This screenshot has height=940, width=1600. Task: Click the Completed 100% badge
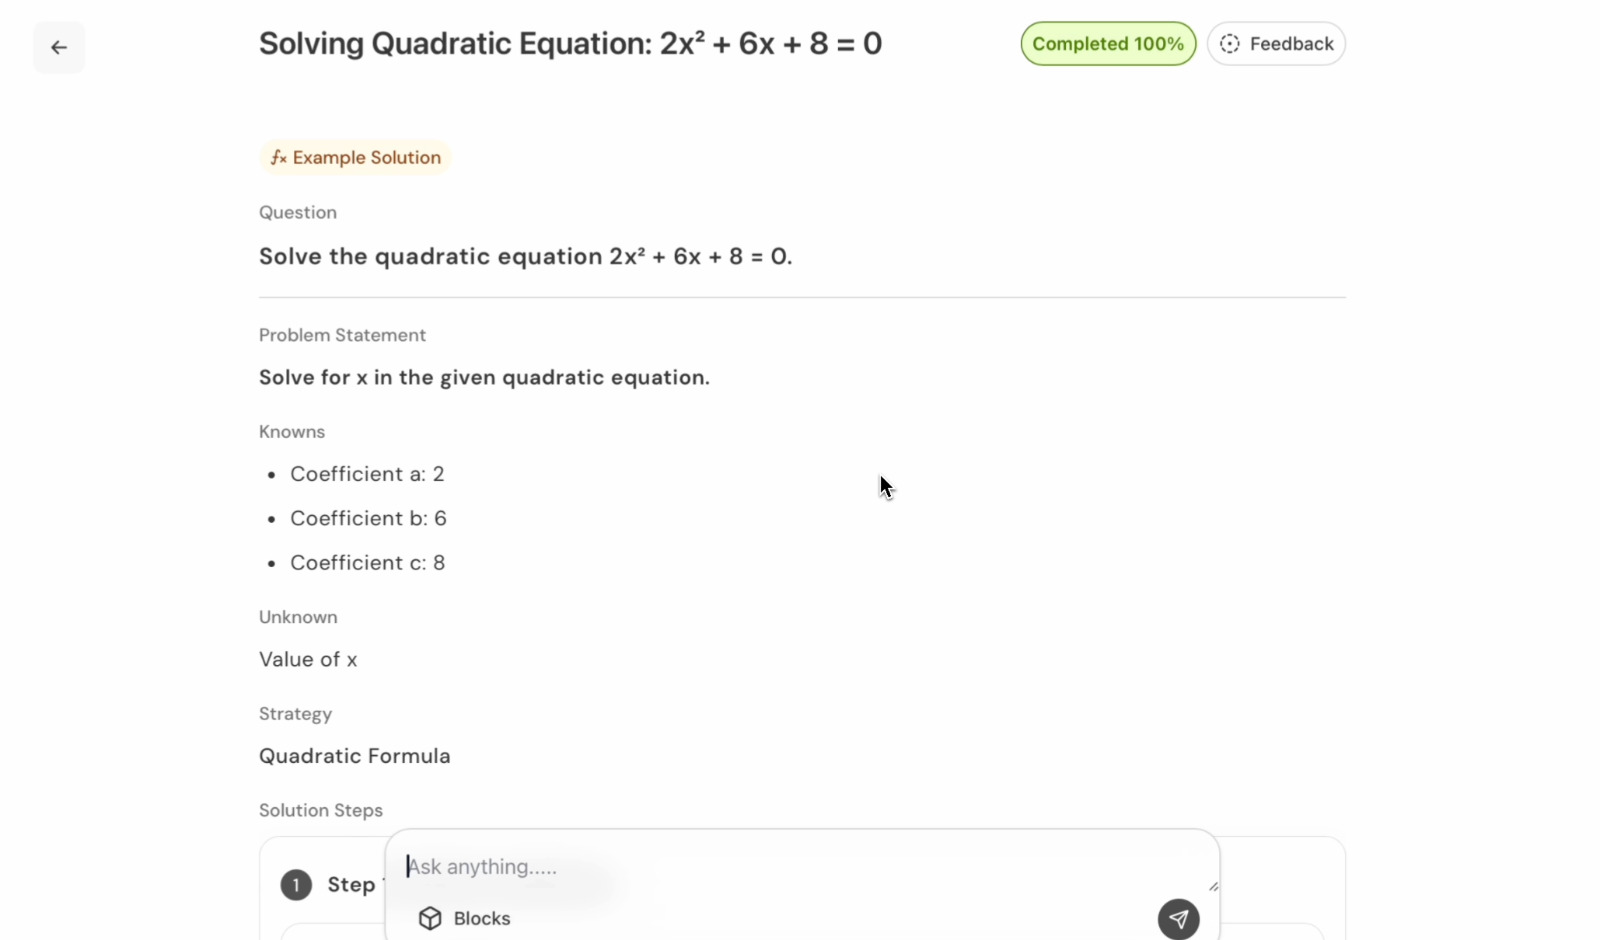(1107, 44)
